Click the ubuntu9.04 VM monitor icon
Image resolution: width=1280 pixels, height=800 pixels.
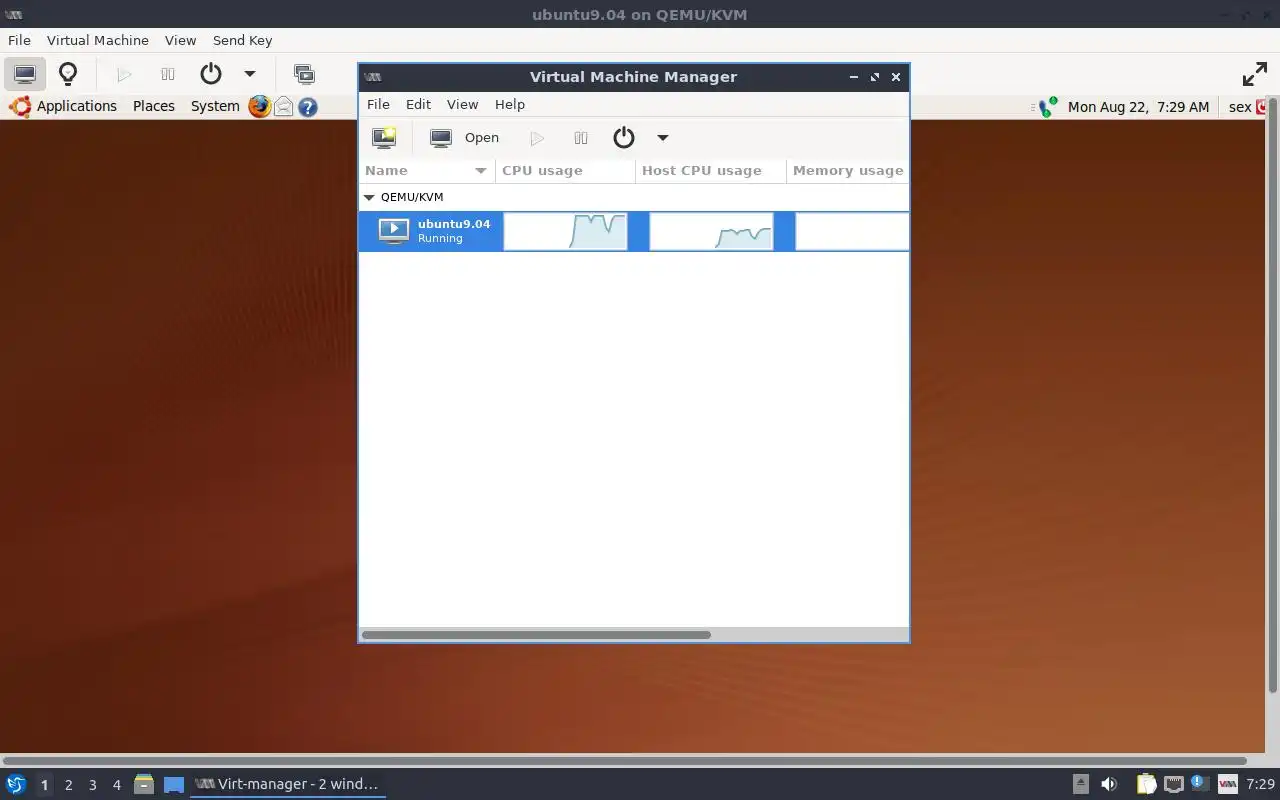point(394,231)
